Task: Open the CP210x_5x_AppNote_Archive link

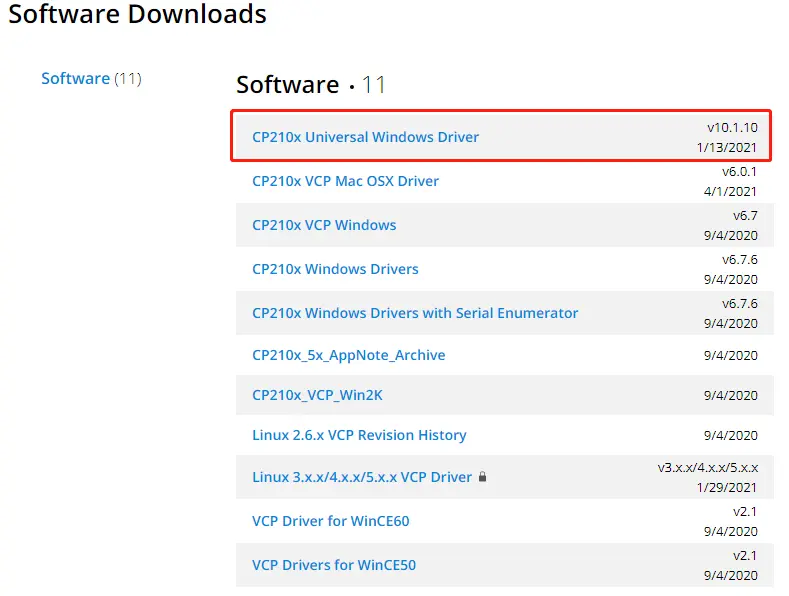Action: click(348, 355)
